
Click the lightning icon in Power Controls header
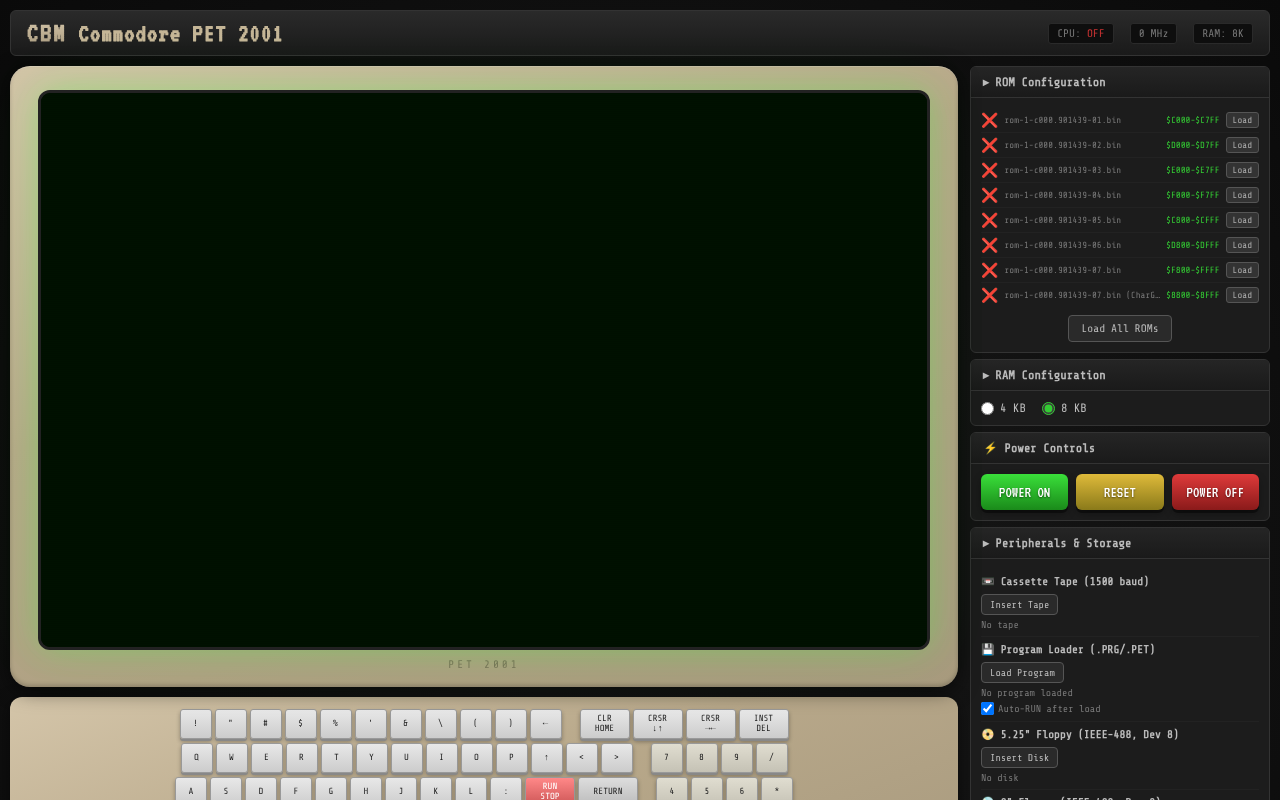(x=988, y=448)
